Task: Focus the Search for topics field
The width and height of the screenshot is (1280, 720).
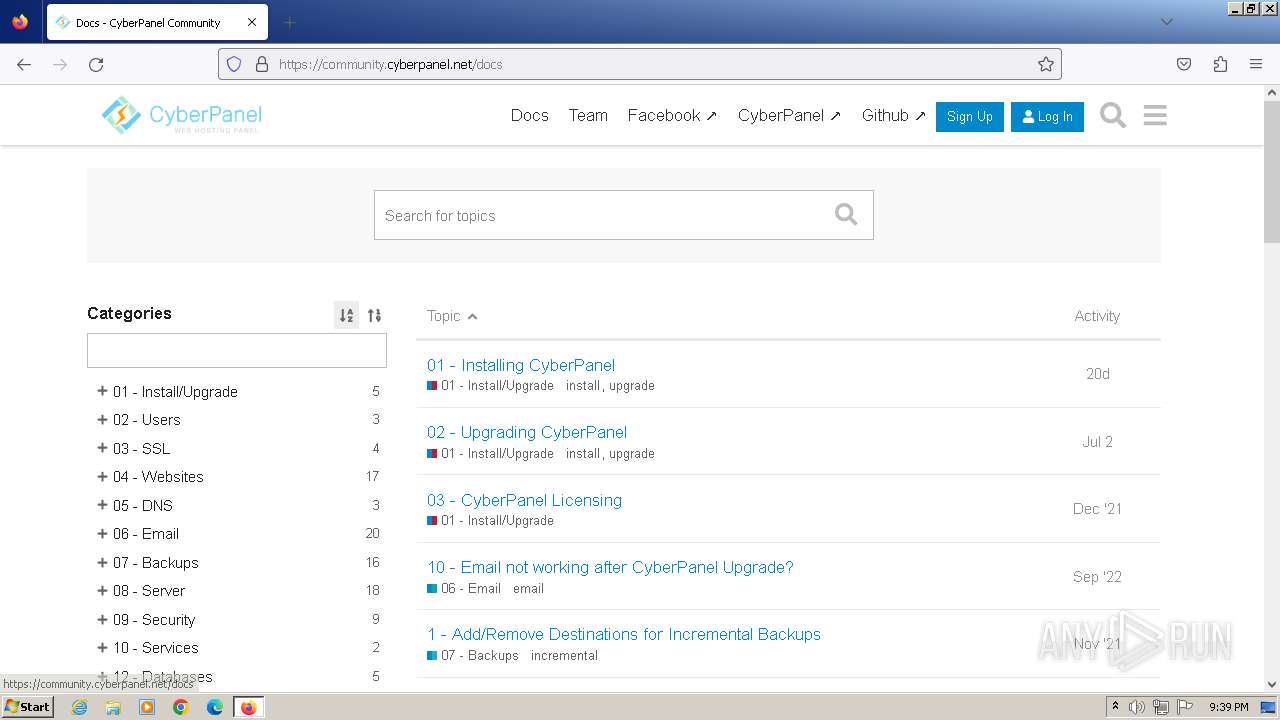Action: [623, 215]
